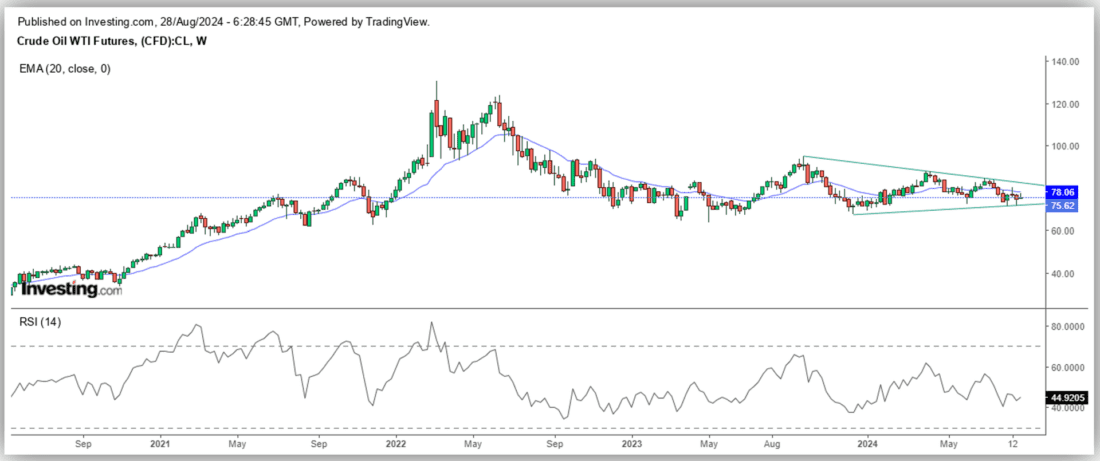The image size is (1100, 461).
Task: Click the 12 date label on the time axis
Action: (x=1013, y=444)
